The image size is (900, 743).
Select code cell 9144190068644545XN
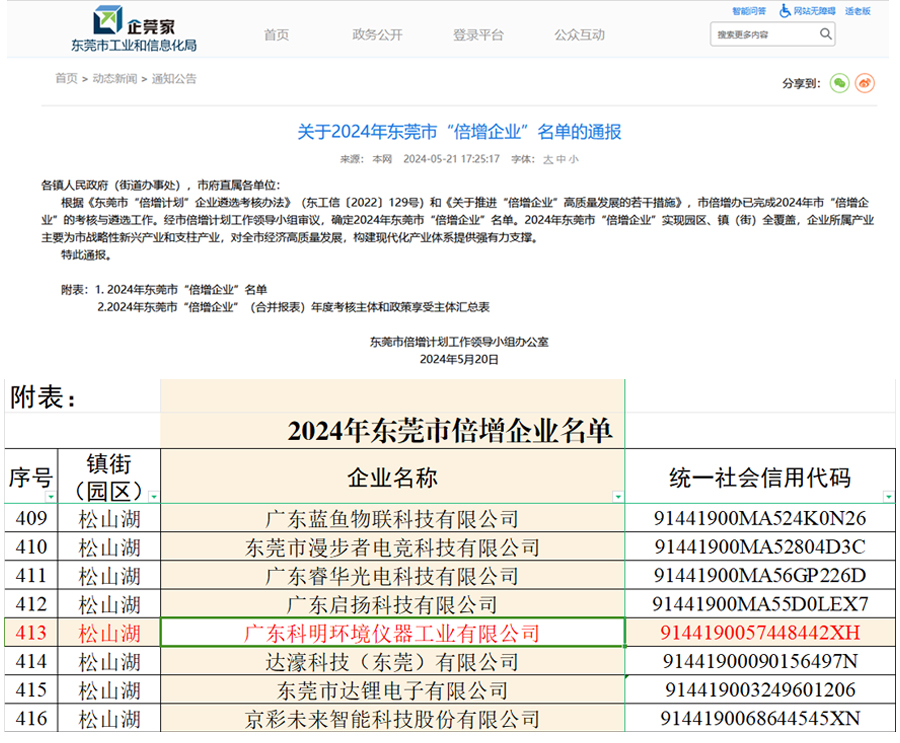[760, 719]
